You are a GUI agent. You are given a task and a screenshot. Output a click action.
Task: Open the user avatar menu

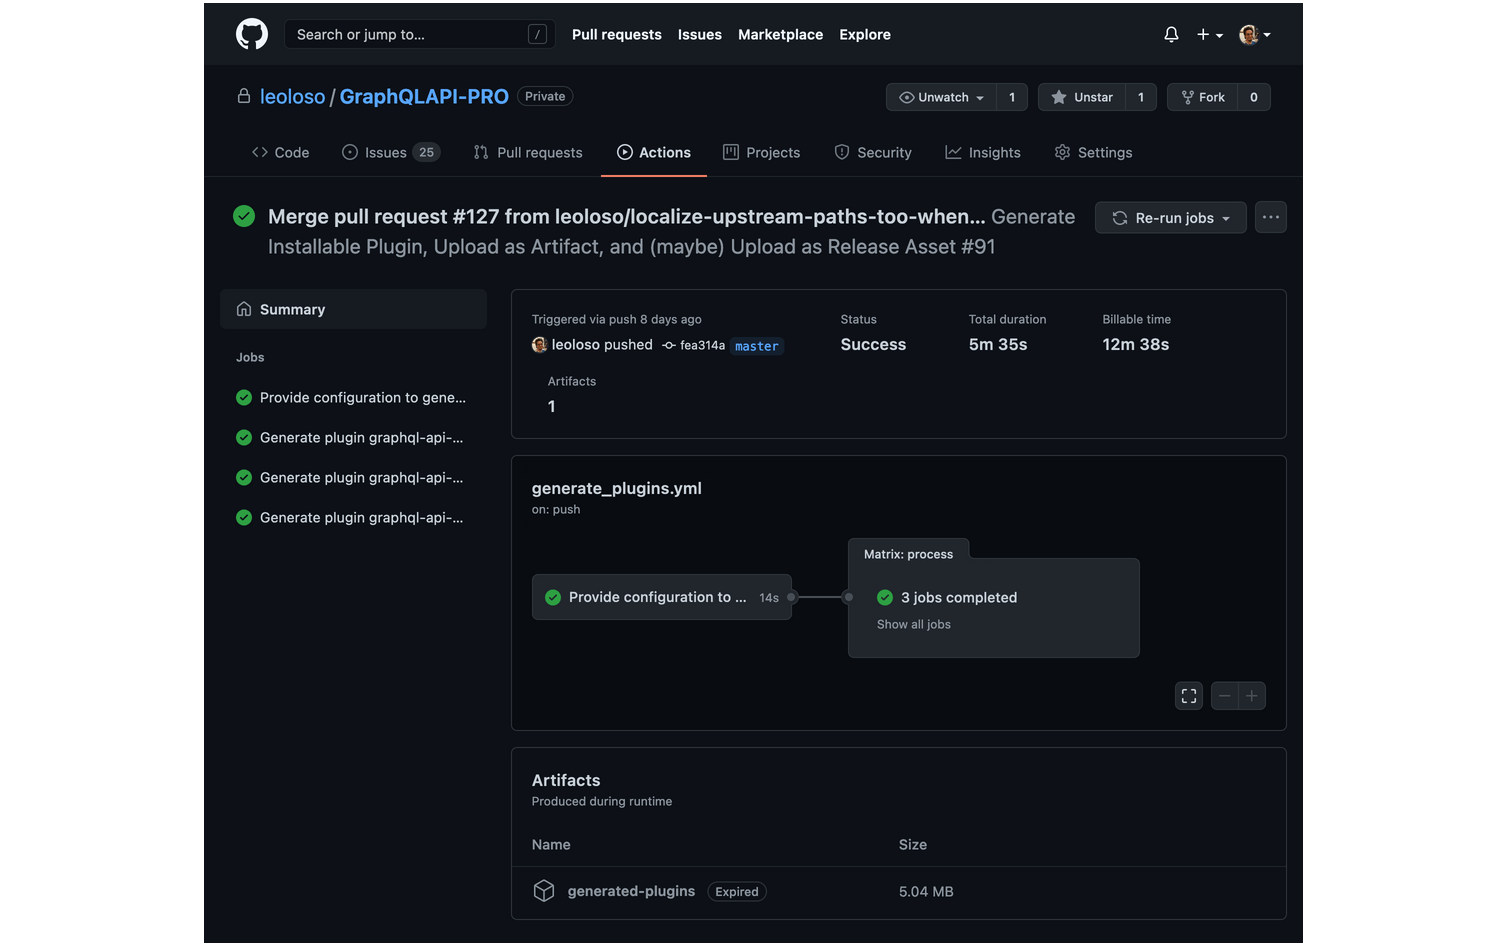pyautogui.click(x=1254, y=34)
